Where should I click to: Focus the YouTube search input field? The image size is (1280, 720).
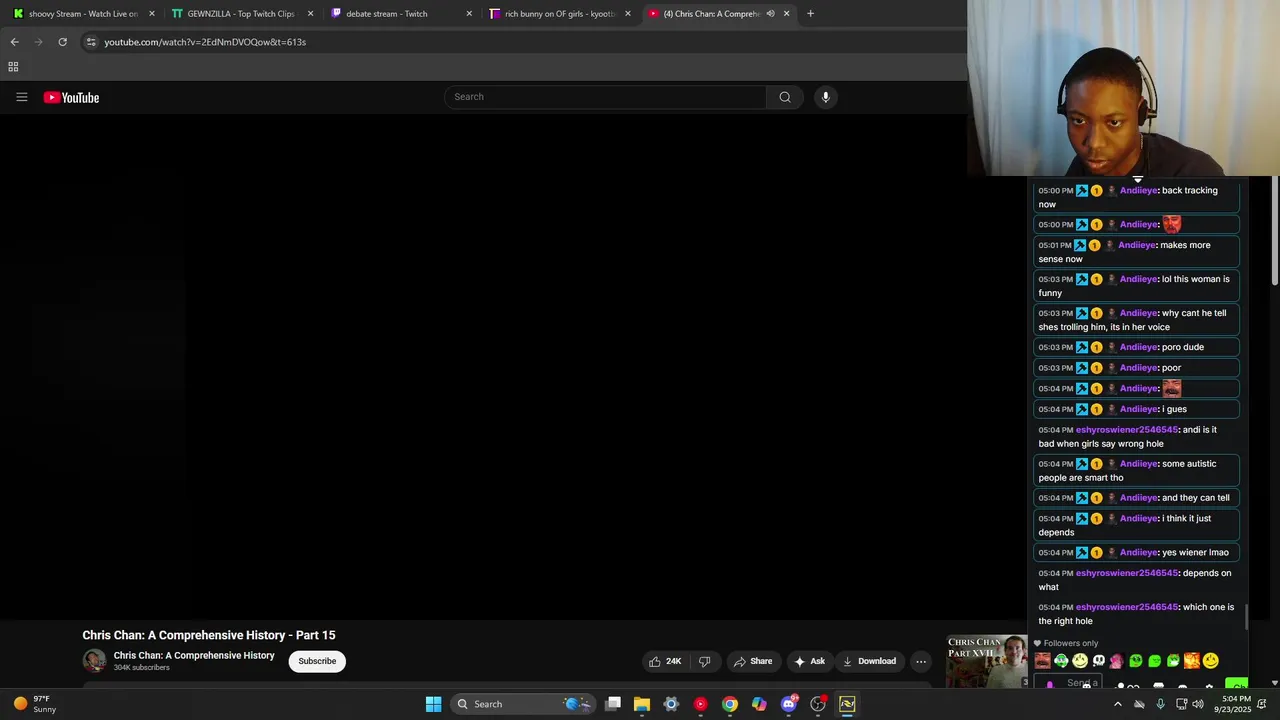[x=605, y=97]
